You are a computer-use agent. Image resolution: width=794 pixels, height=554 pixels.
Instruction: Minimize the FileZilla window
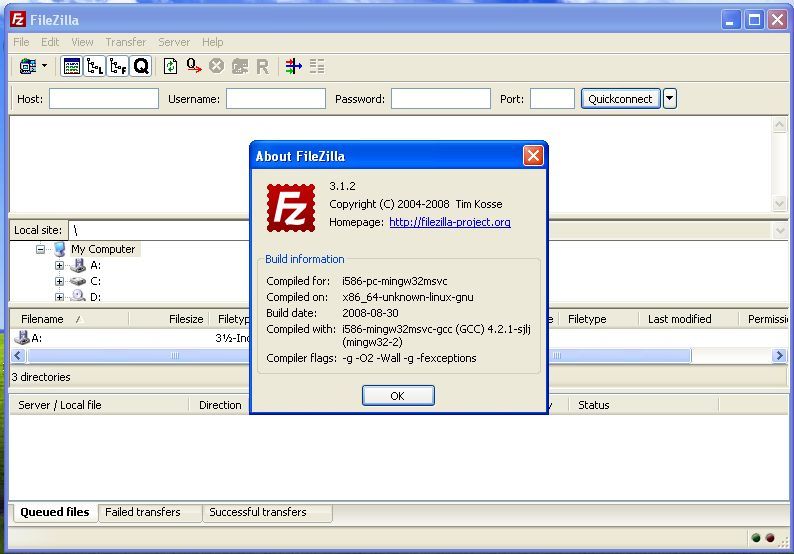(x=731, y=20)
